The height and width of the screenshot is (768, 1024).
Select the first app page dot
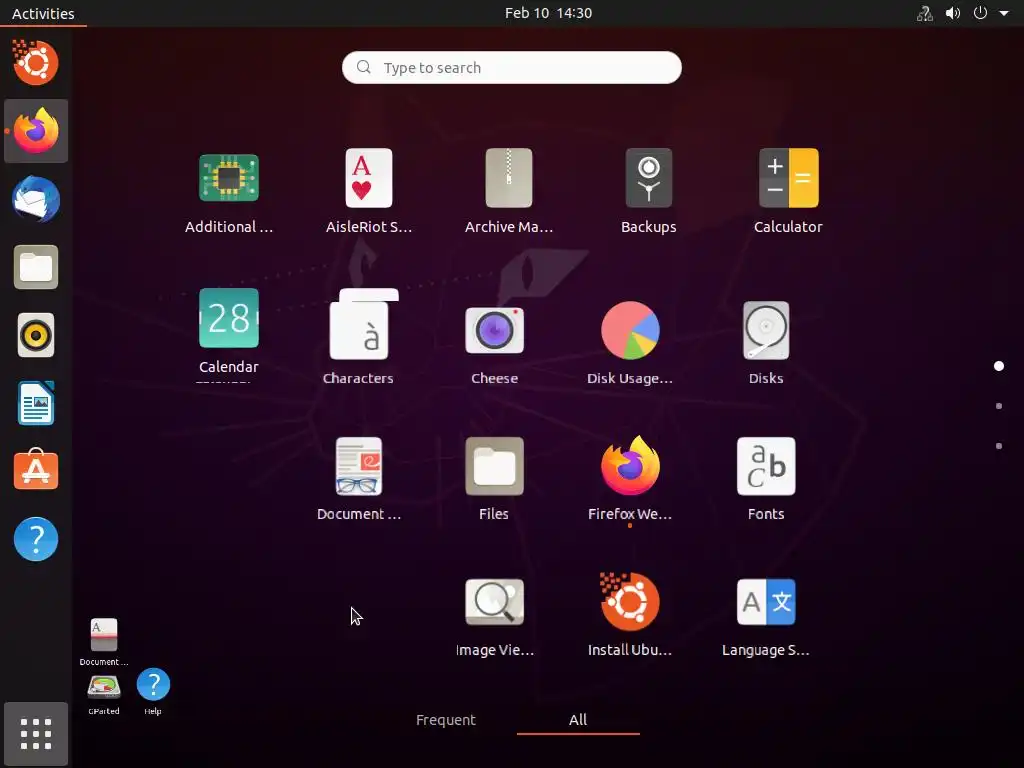click(999, 366)
